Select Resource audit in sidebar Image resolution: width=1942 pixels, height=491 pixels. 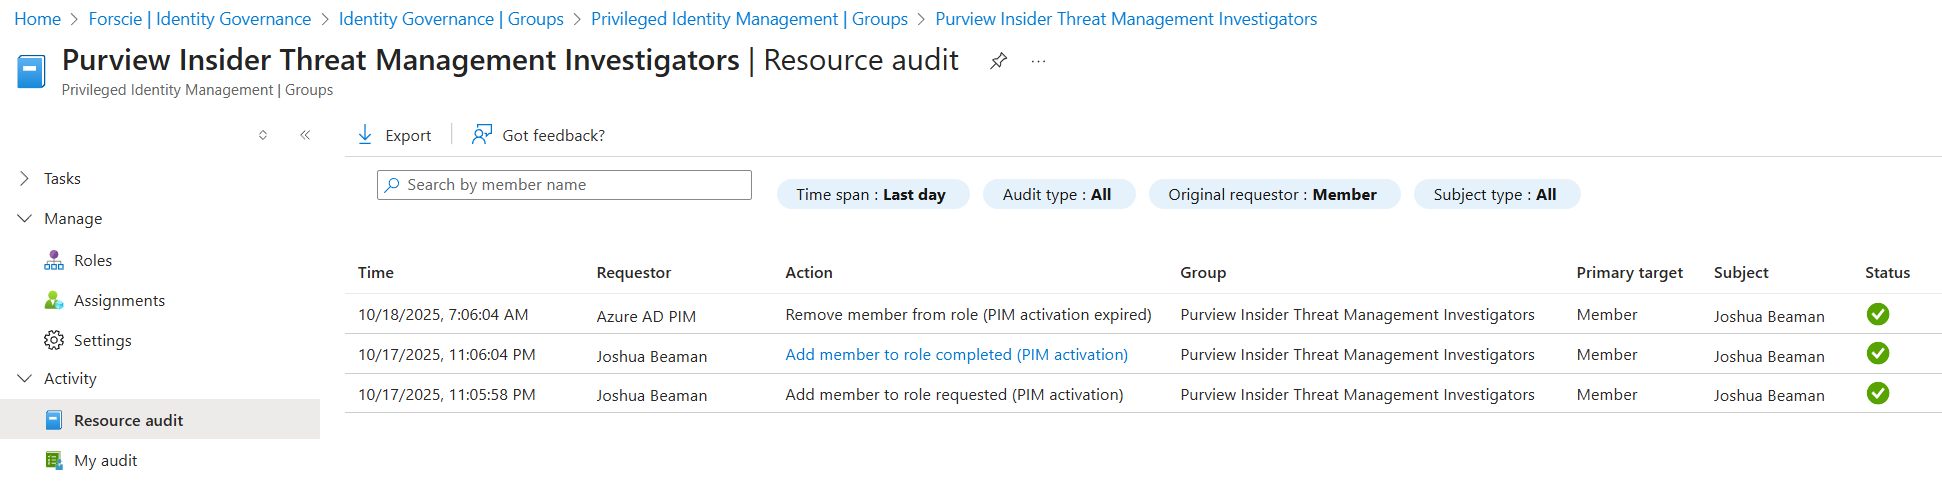point(128,421)
